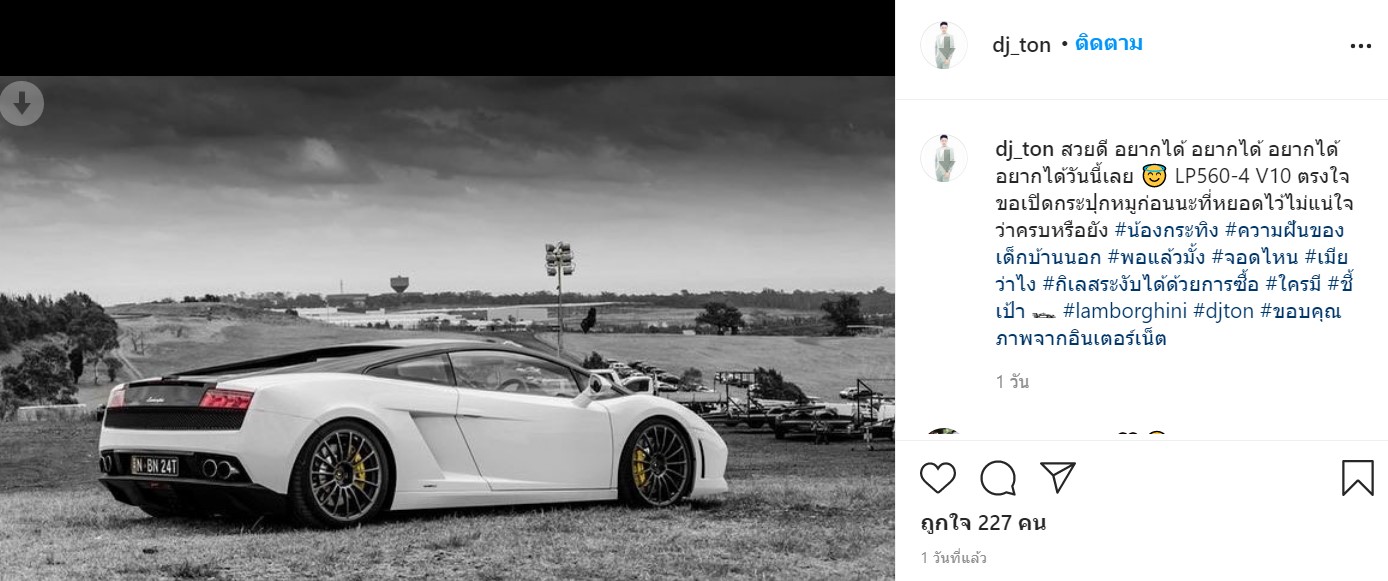
Task: Open dj_ton username in header
Action: (1021, 45)
